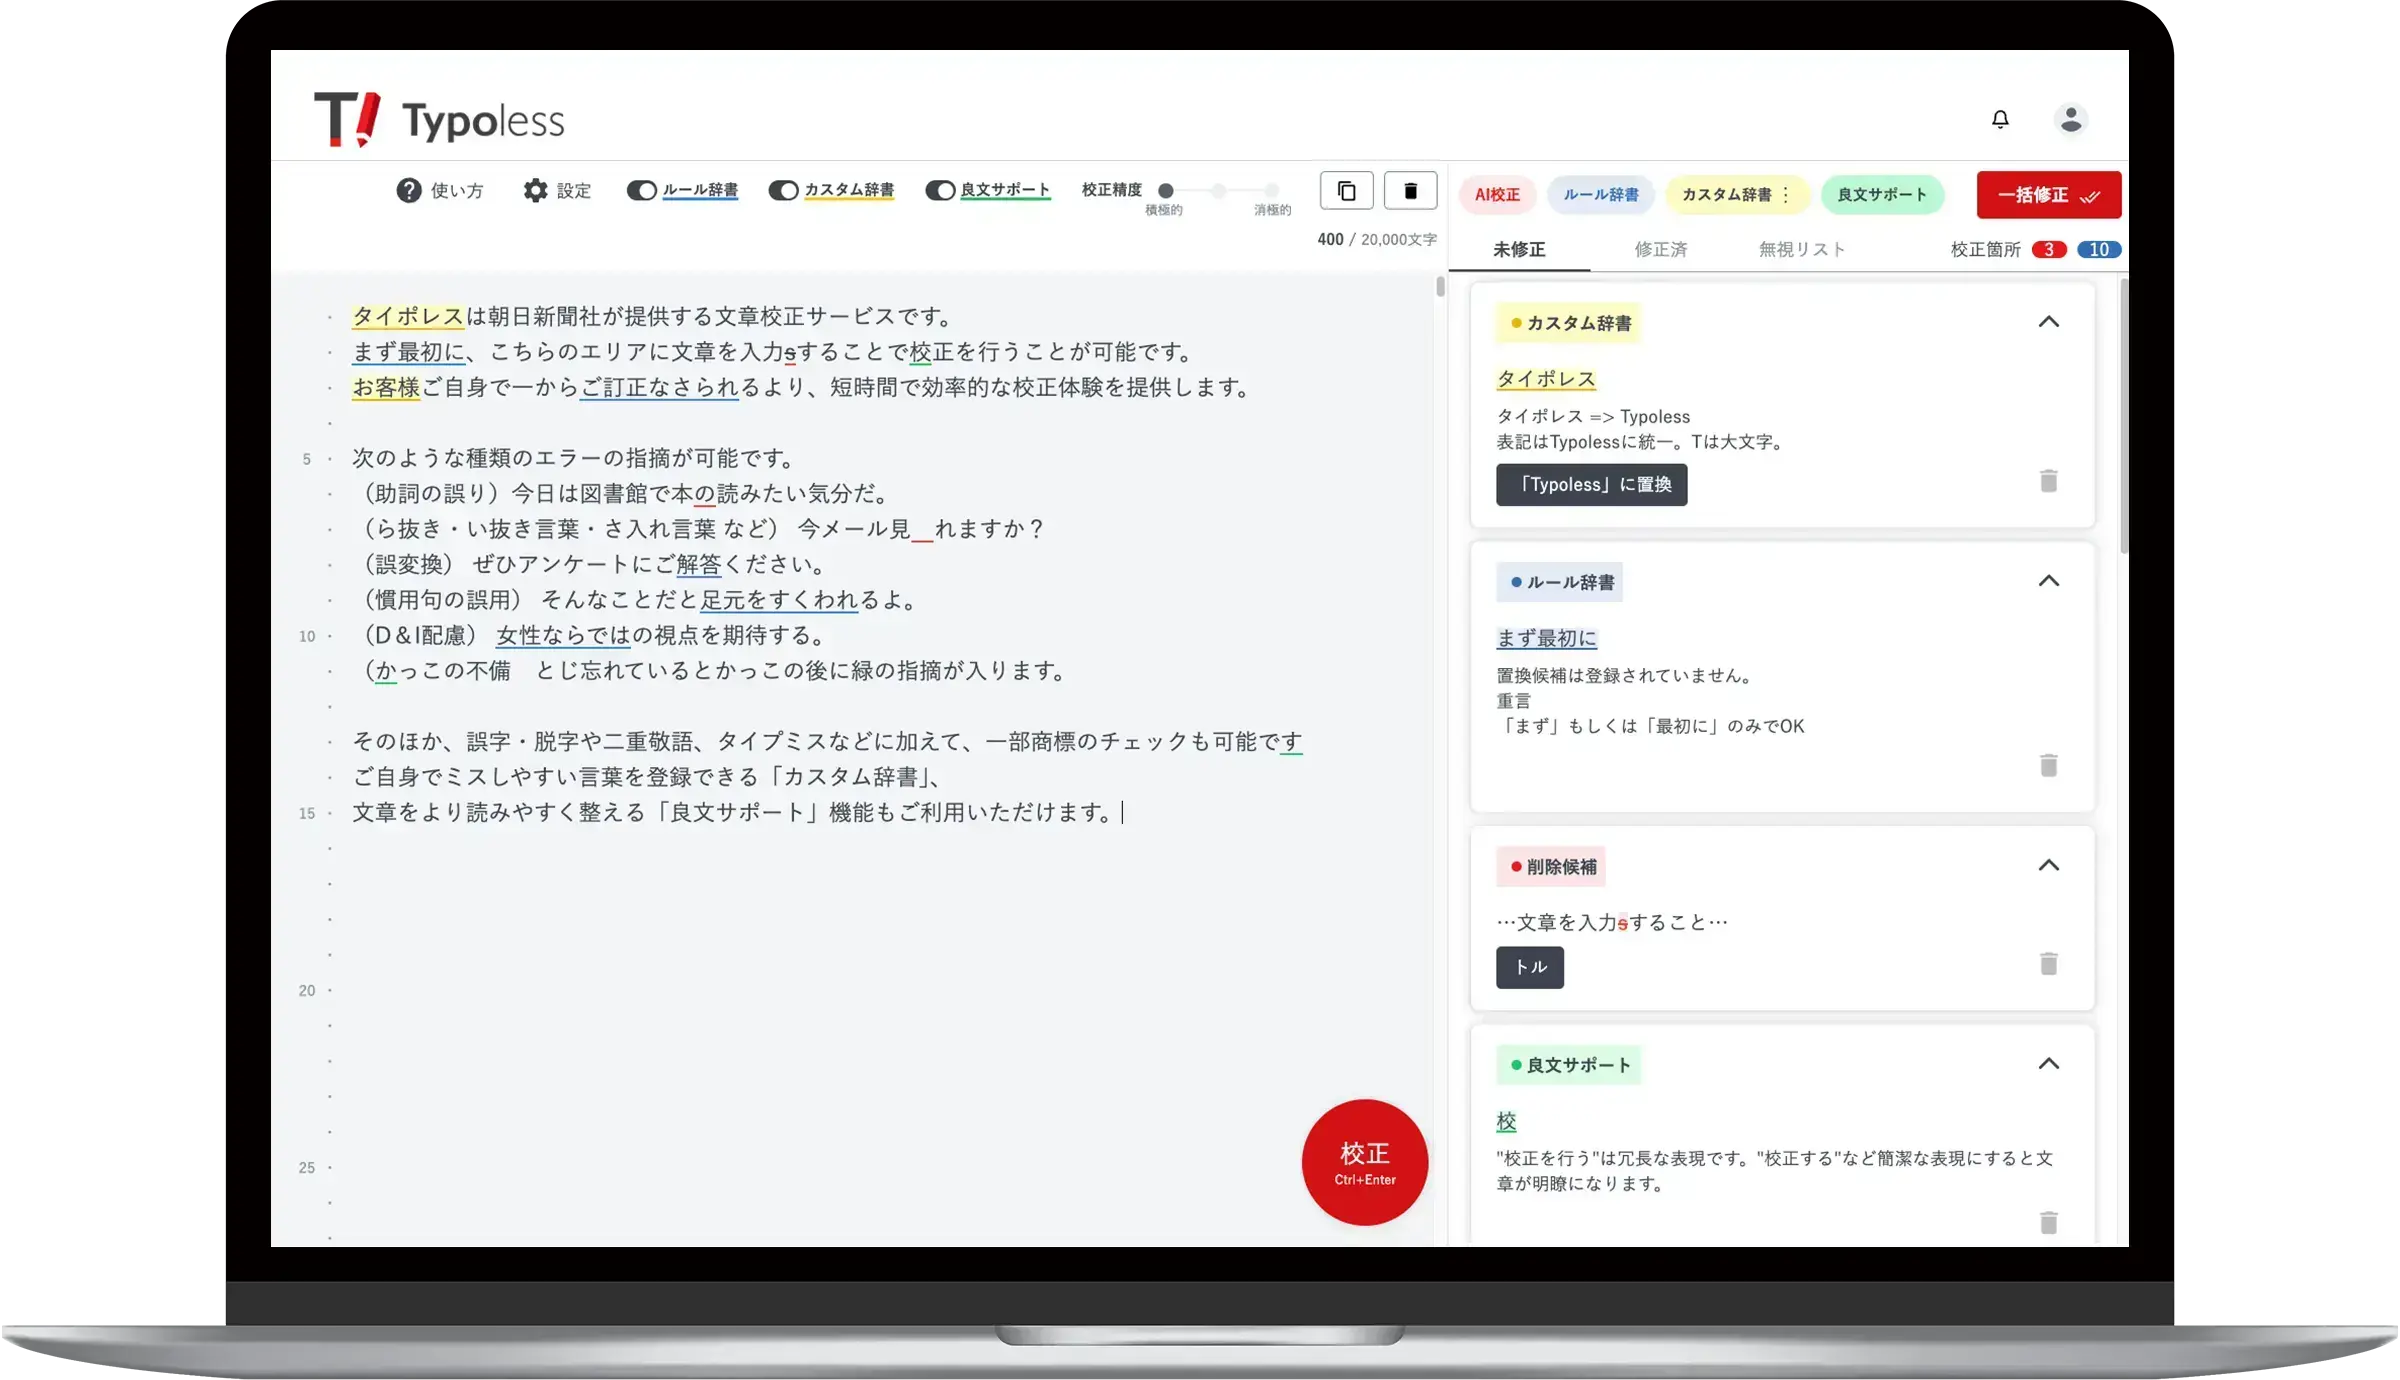Viewport: 2400px width, 1380px height.
Task: Collapse the カスタム辞書 card
Action: coord(2048,322)
